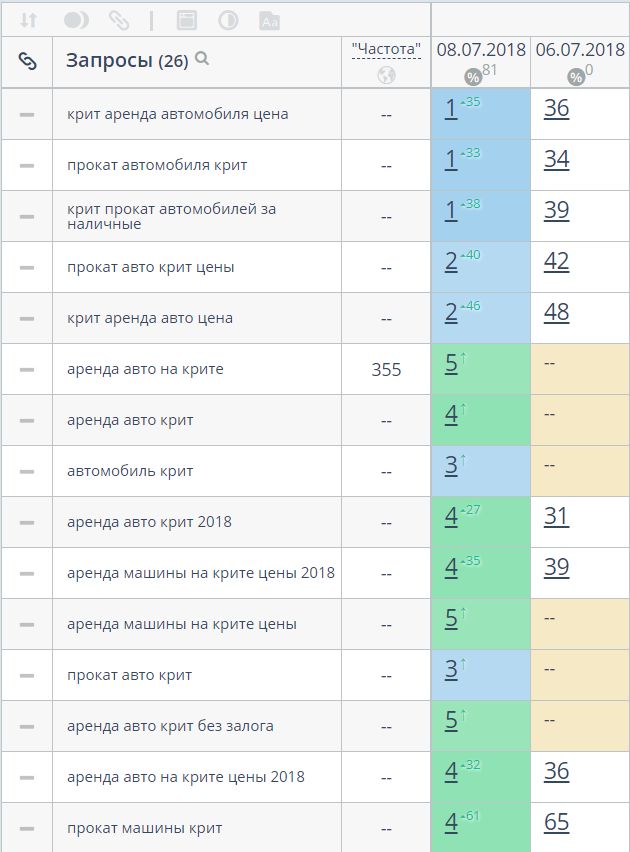The image size is (630, 852).
Task: Click percent badge under 06.07.2018
Action: (x=576, y=77)
